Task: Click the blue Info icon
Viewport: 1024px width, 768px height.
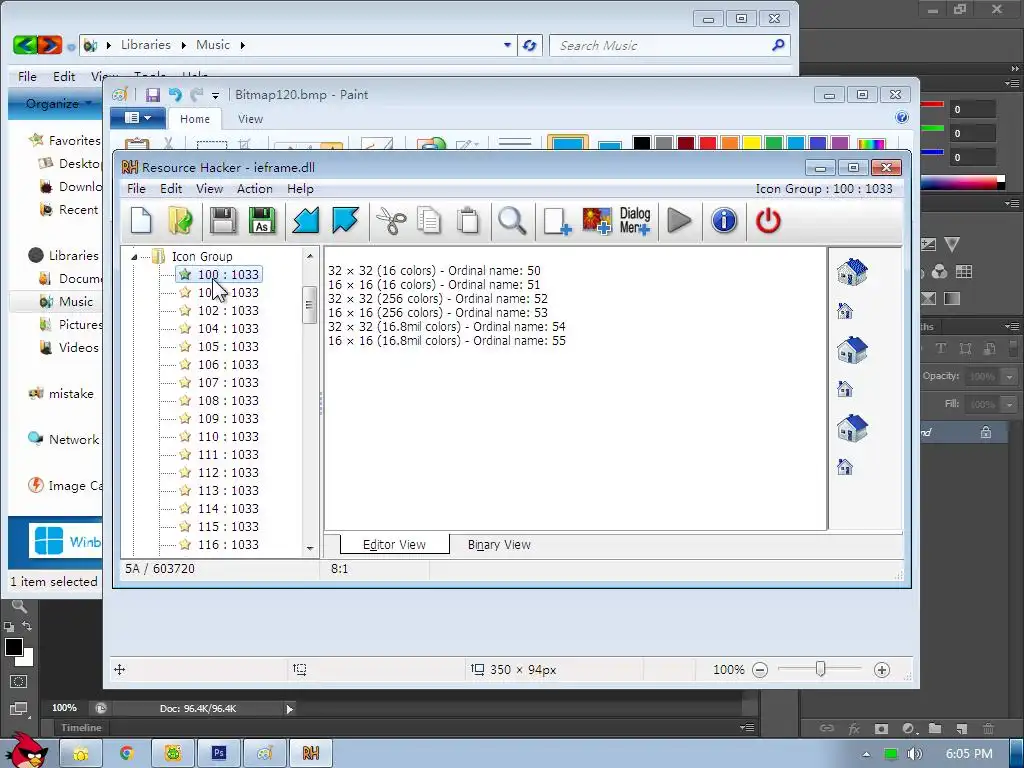Action: [724, 220]
